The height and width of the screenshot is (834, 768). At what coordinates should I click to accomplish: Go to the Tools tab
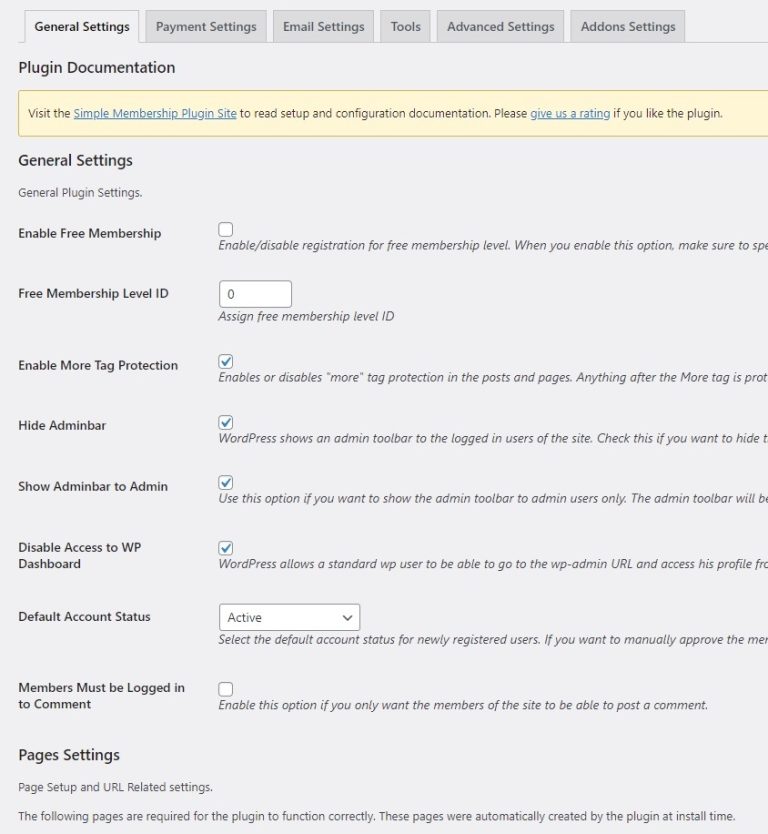(x=405, y=26)
